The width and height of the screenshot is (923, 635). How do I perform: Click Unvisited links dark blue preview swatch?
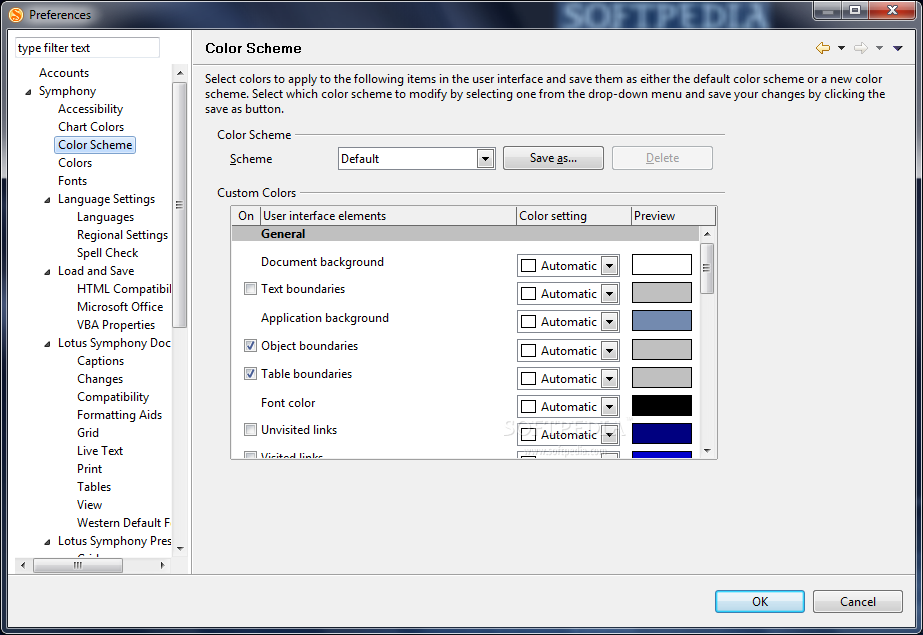click(662, 434)
